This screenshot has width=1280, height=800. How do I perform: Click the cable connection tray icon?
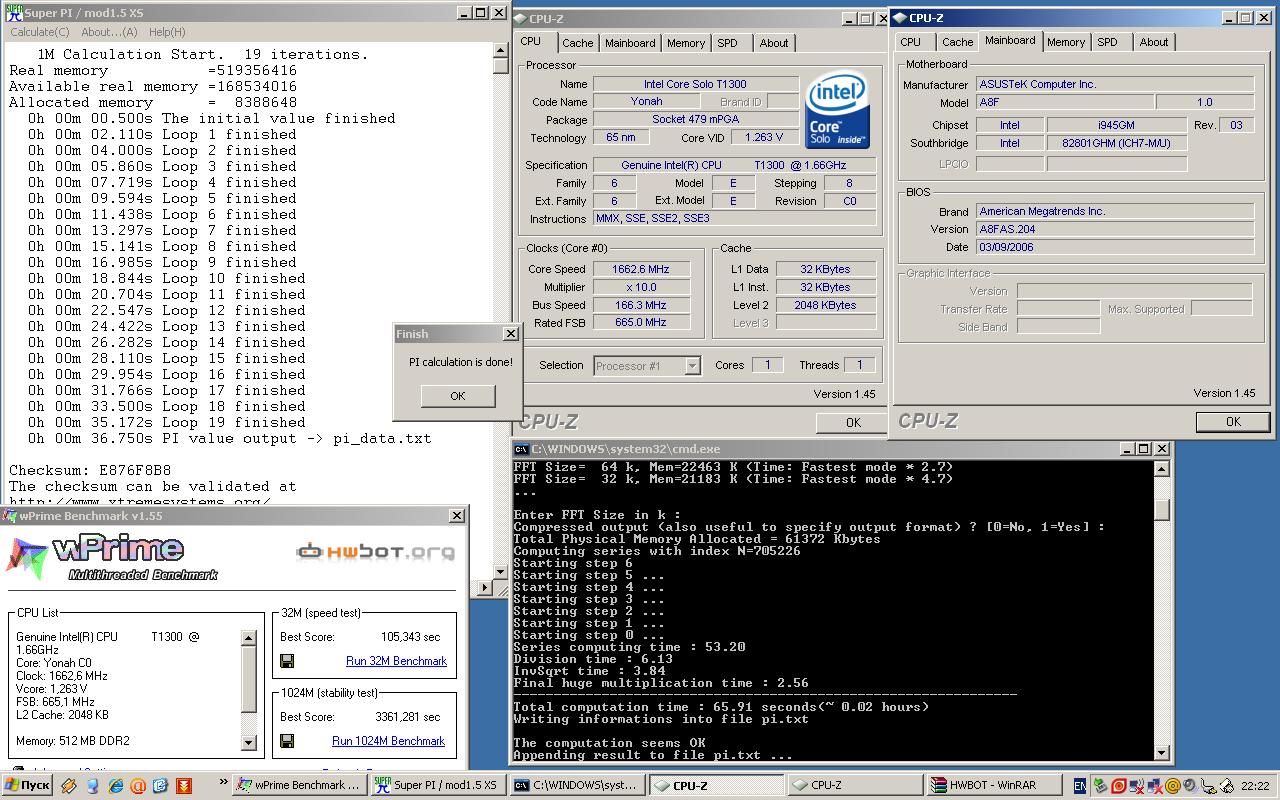tap(1208, 786)
